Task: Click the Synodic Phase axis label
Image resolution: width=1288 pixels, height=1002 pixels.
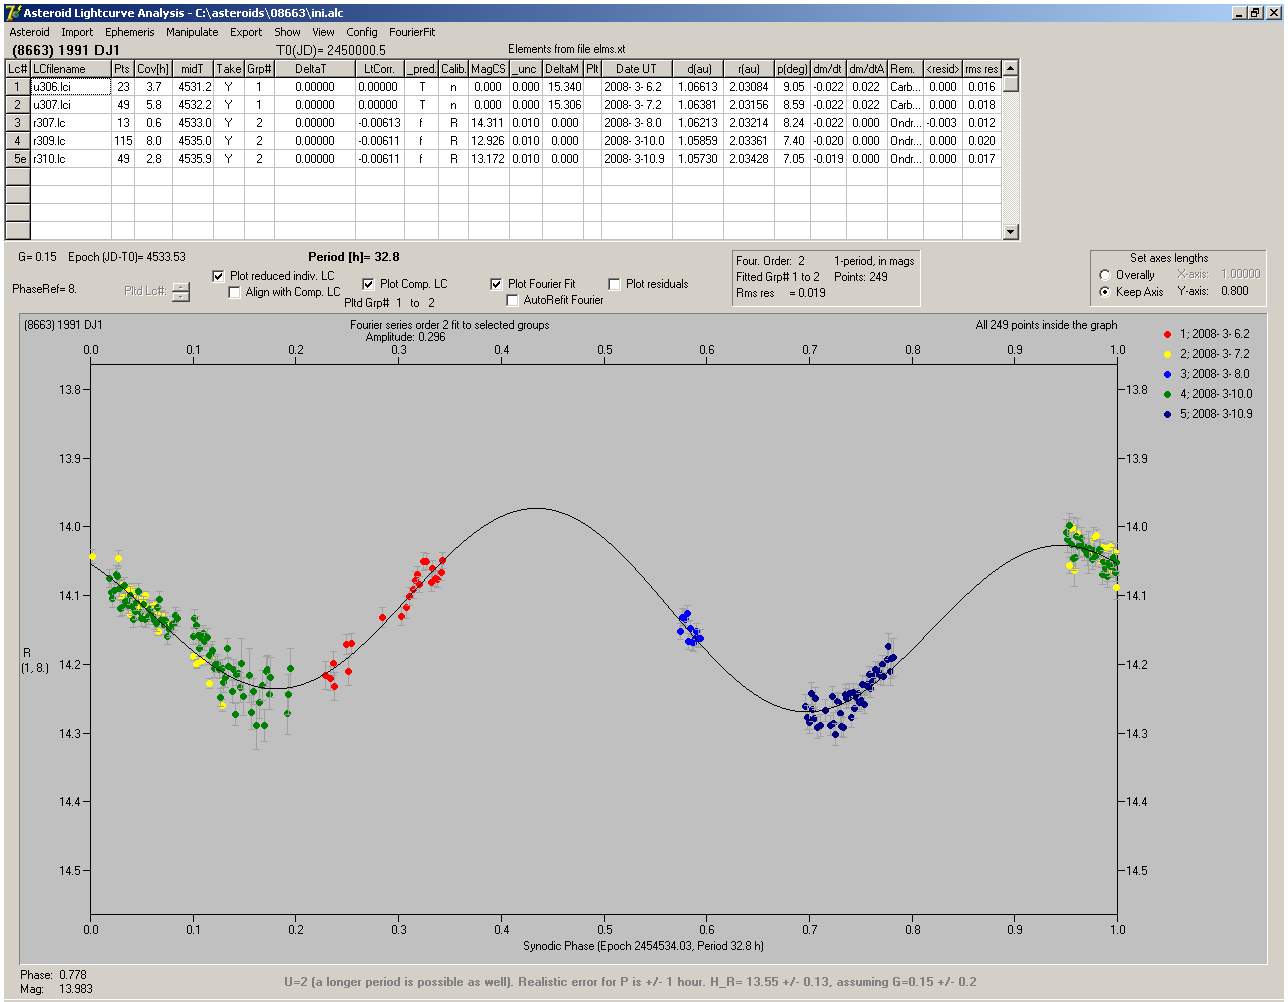Action: [643, 946]
